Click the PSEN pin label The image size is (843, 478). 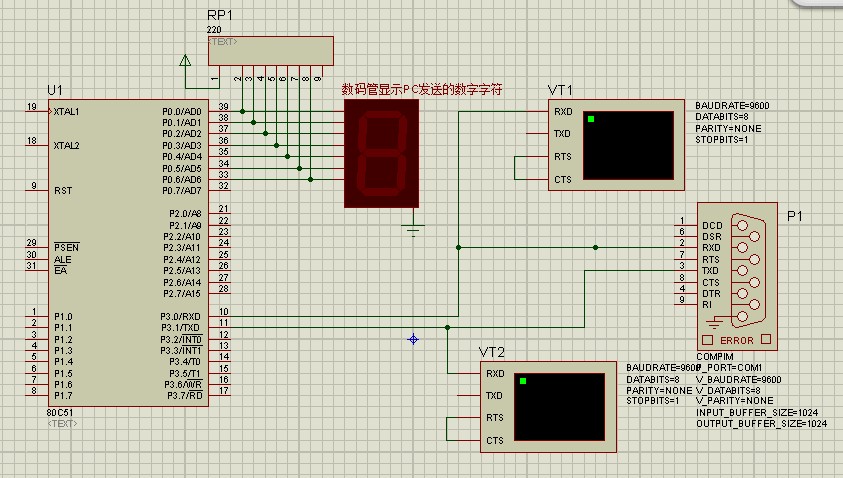[67, 247]
